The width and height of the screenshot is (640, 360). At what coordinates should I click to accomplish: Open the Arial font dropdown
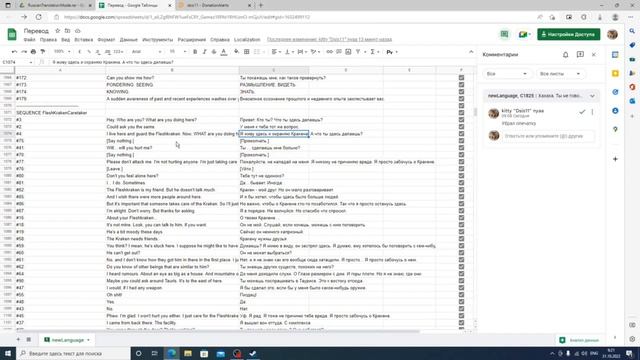coord(146,52)
